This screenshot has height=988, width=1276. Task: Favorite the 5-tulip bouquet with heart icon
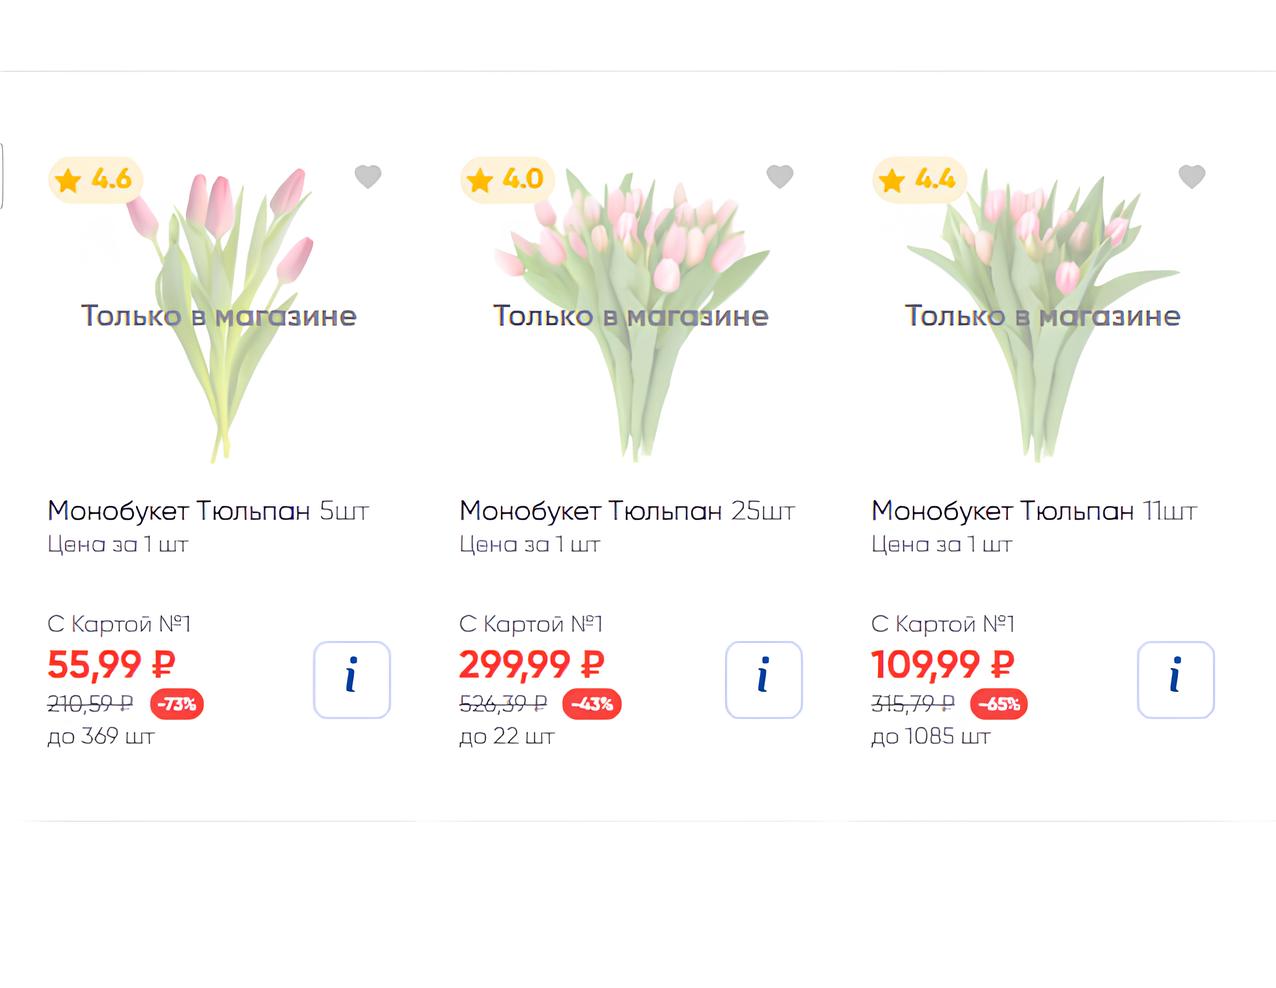tap(368, 177)
